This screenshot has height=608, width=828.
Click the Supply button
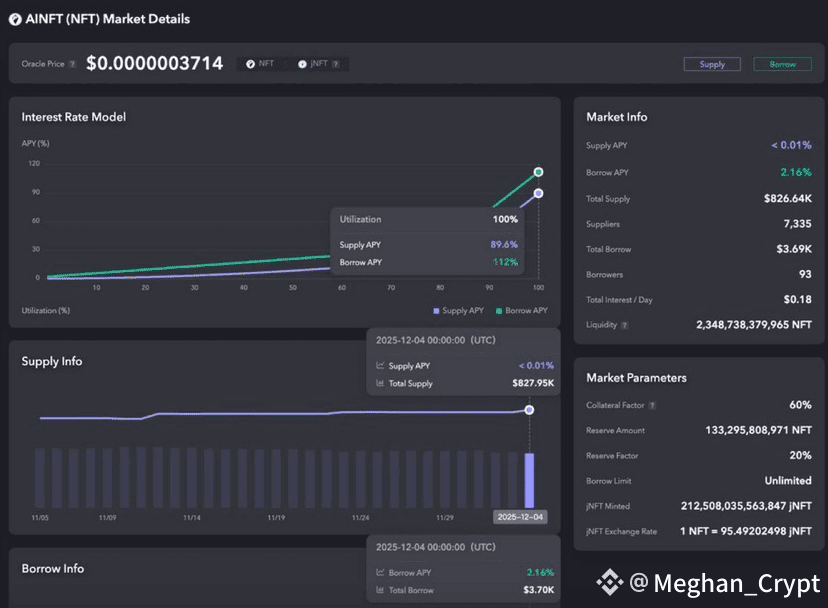pyautogui.click(x=712, y=64)
